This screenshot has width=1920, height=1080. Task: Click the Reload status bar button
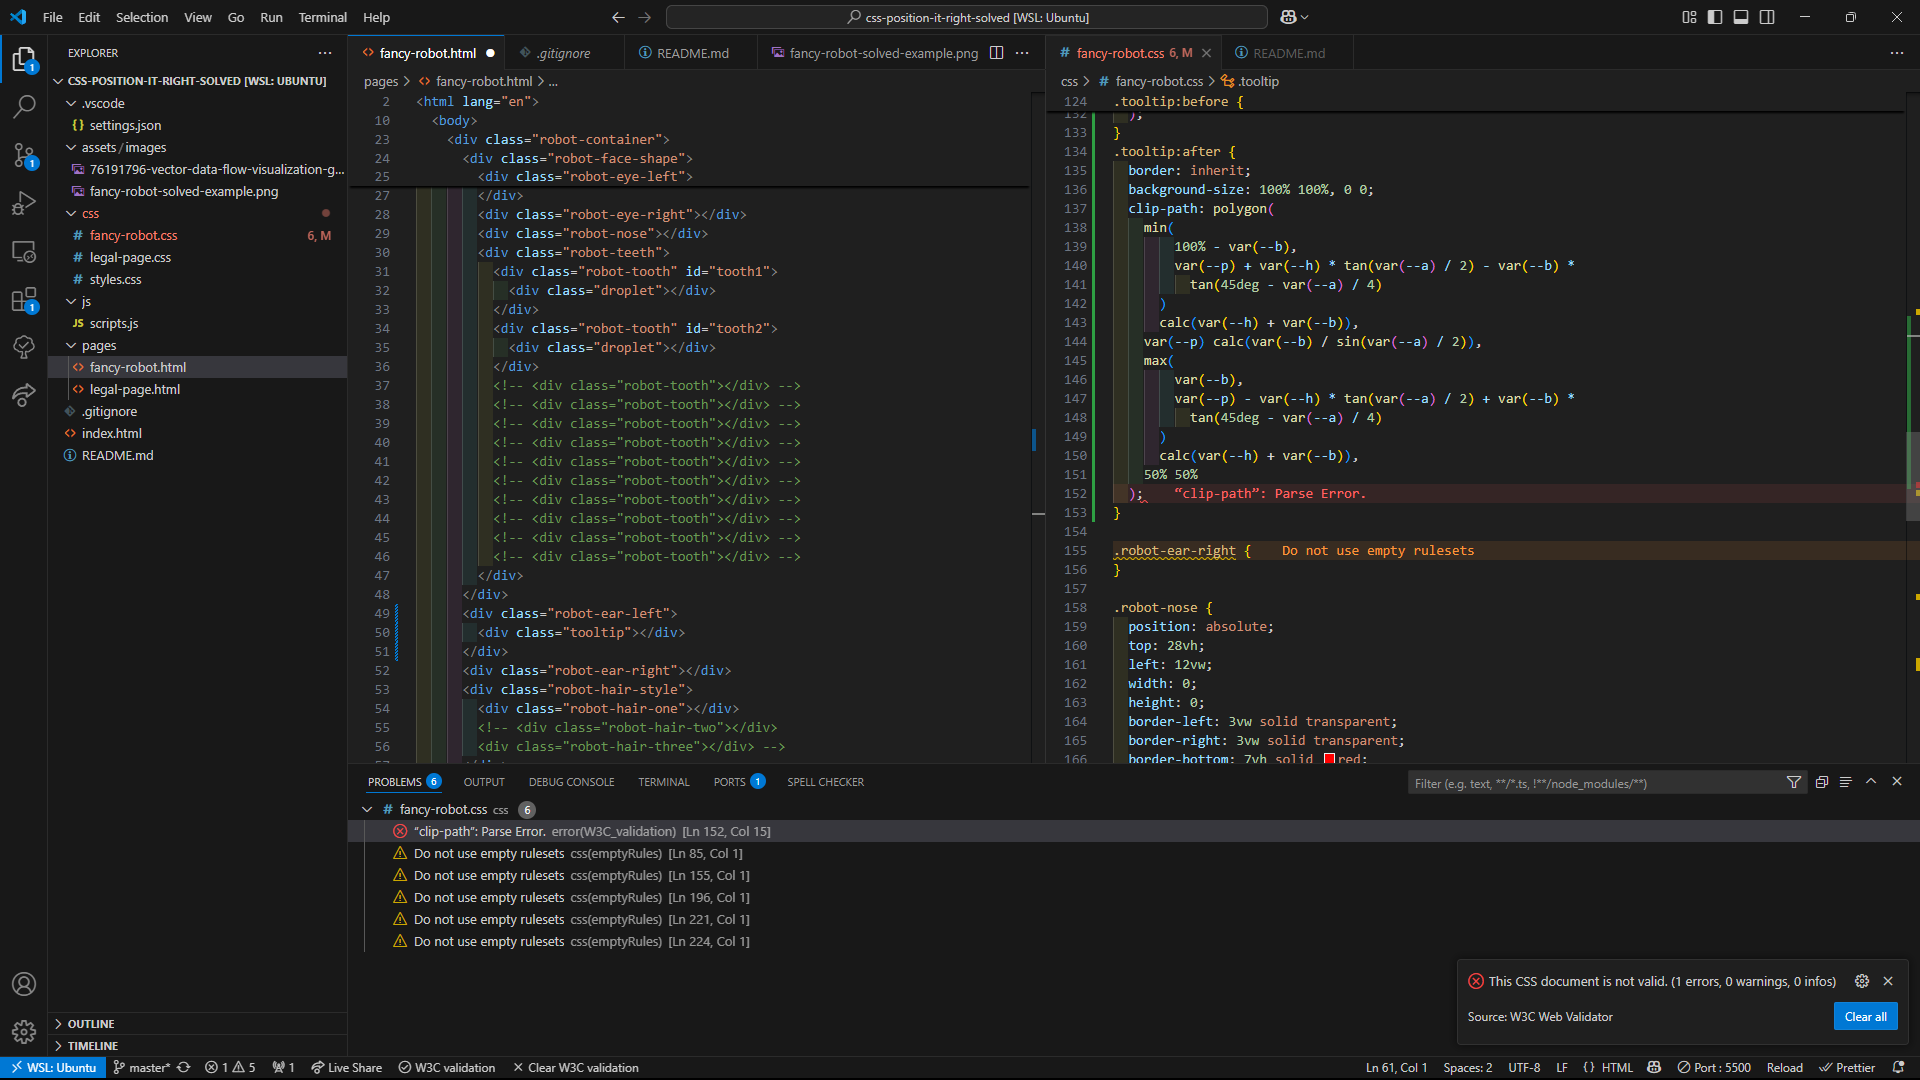[x=1784, y=1068]
